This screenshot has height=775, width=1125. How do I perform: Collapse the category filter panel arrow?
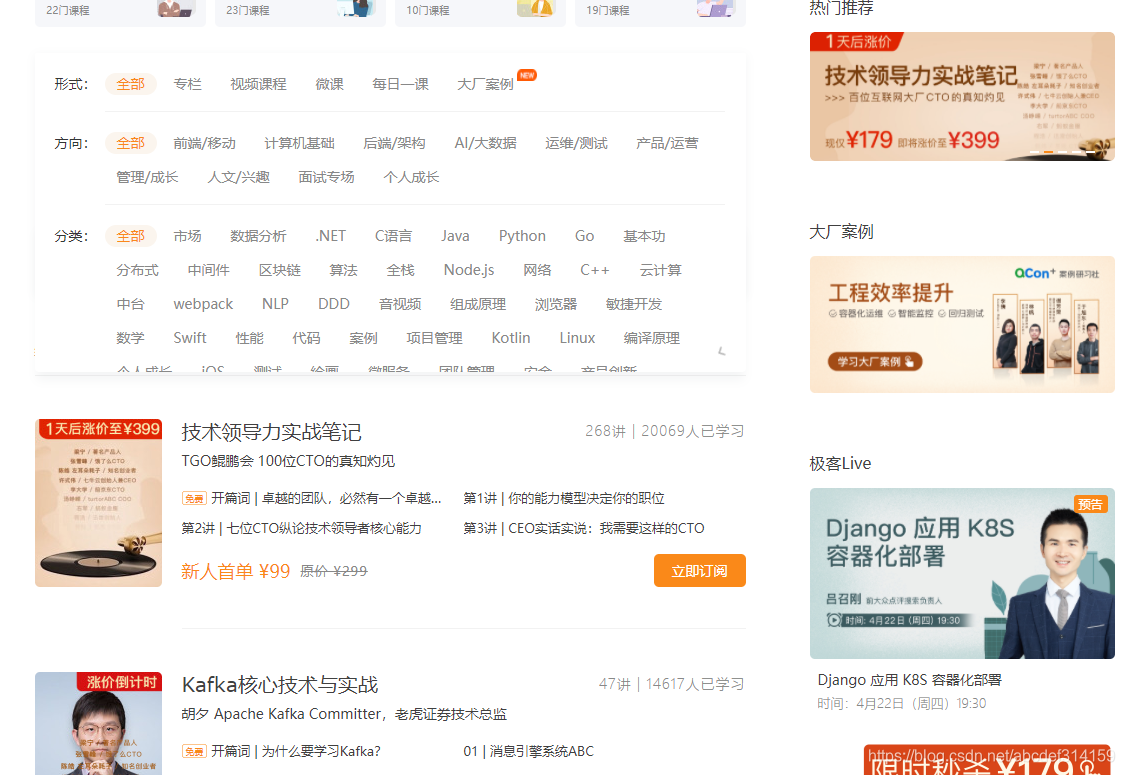pyautogui.click(x=722, y=351)
